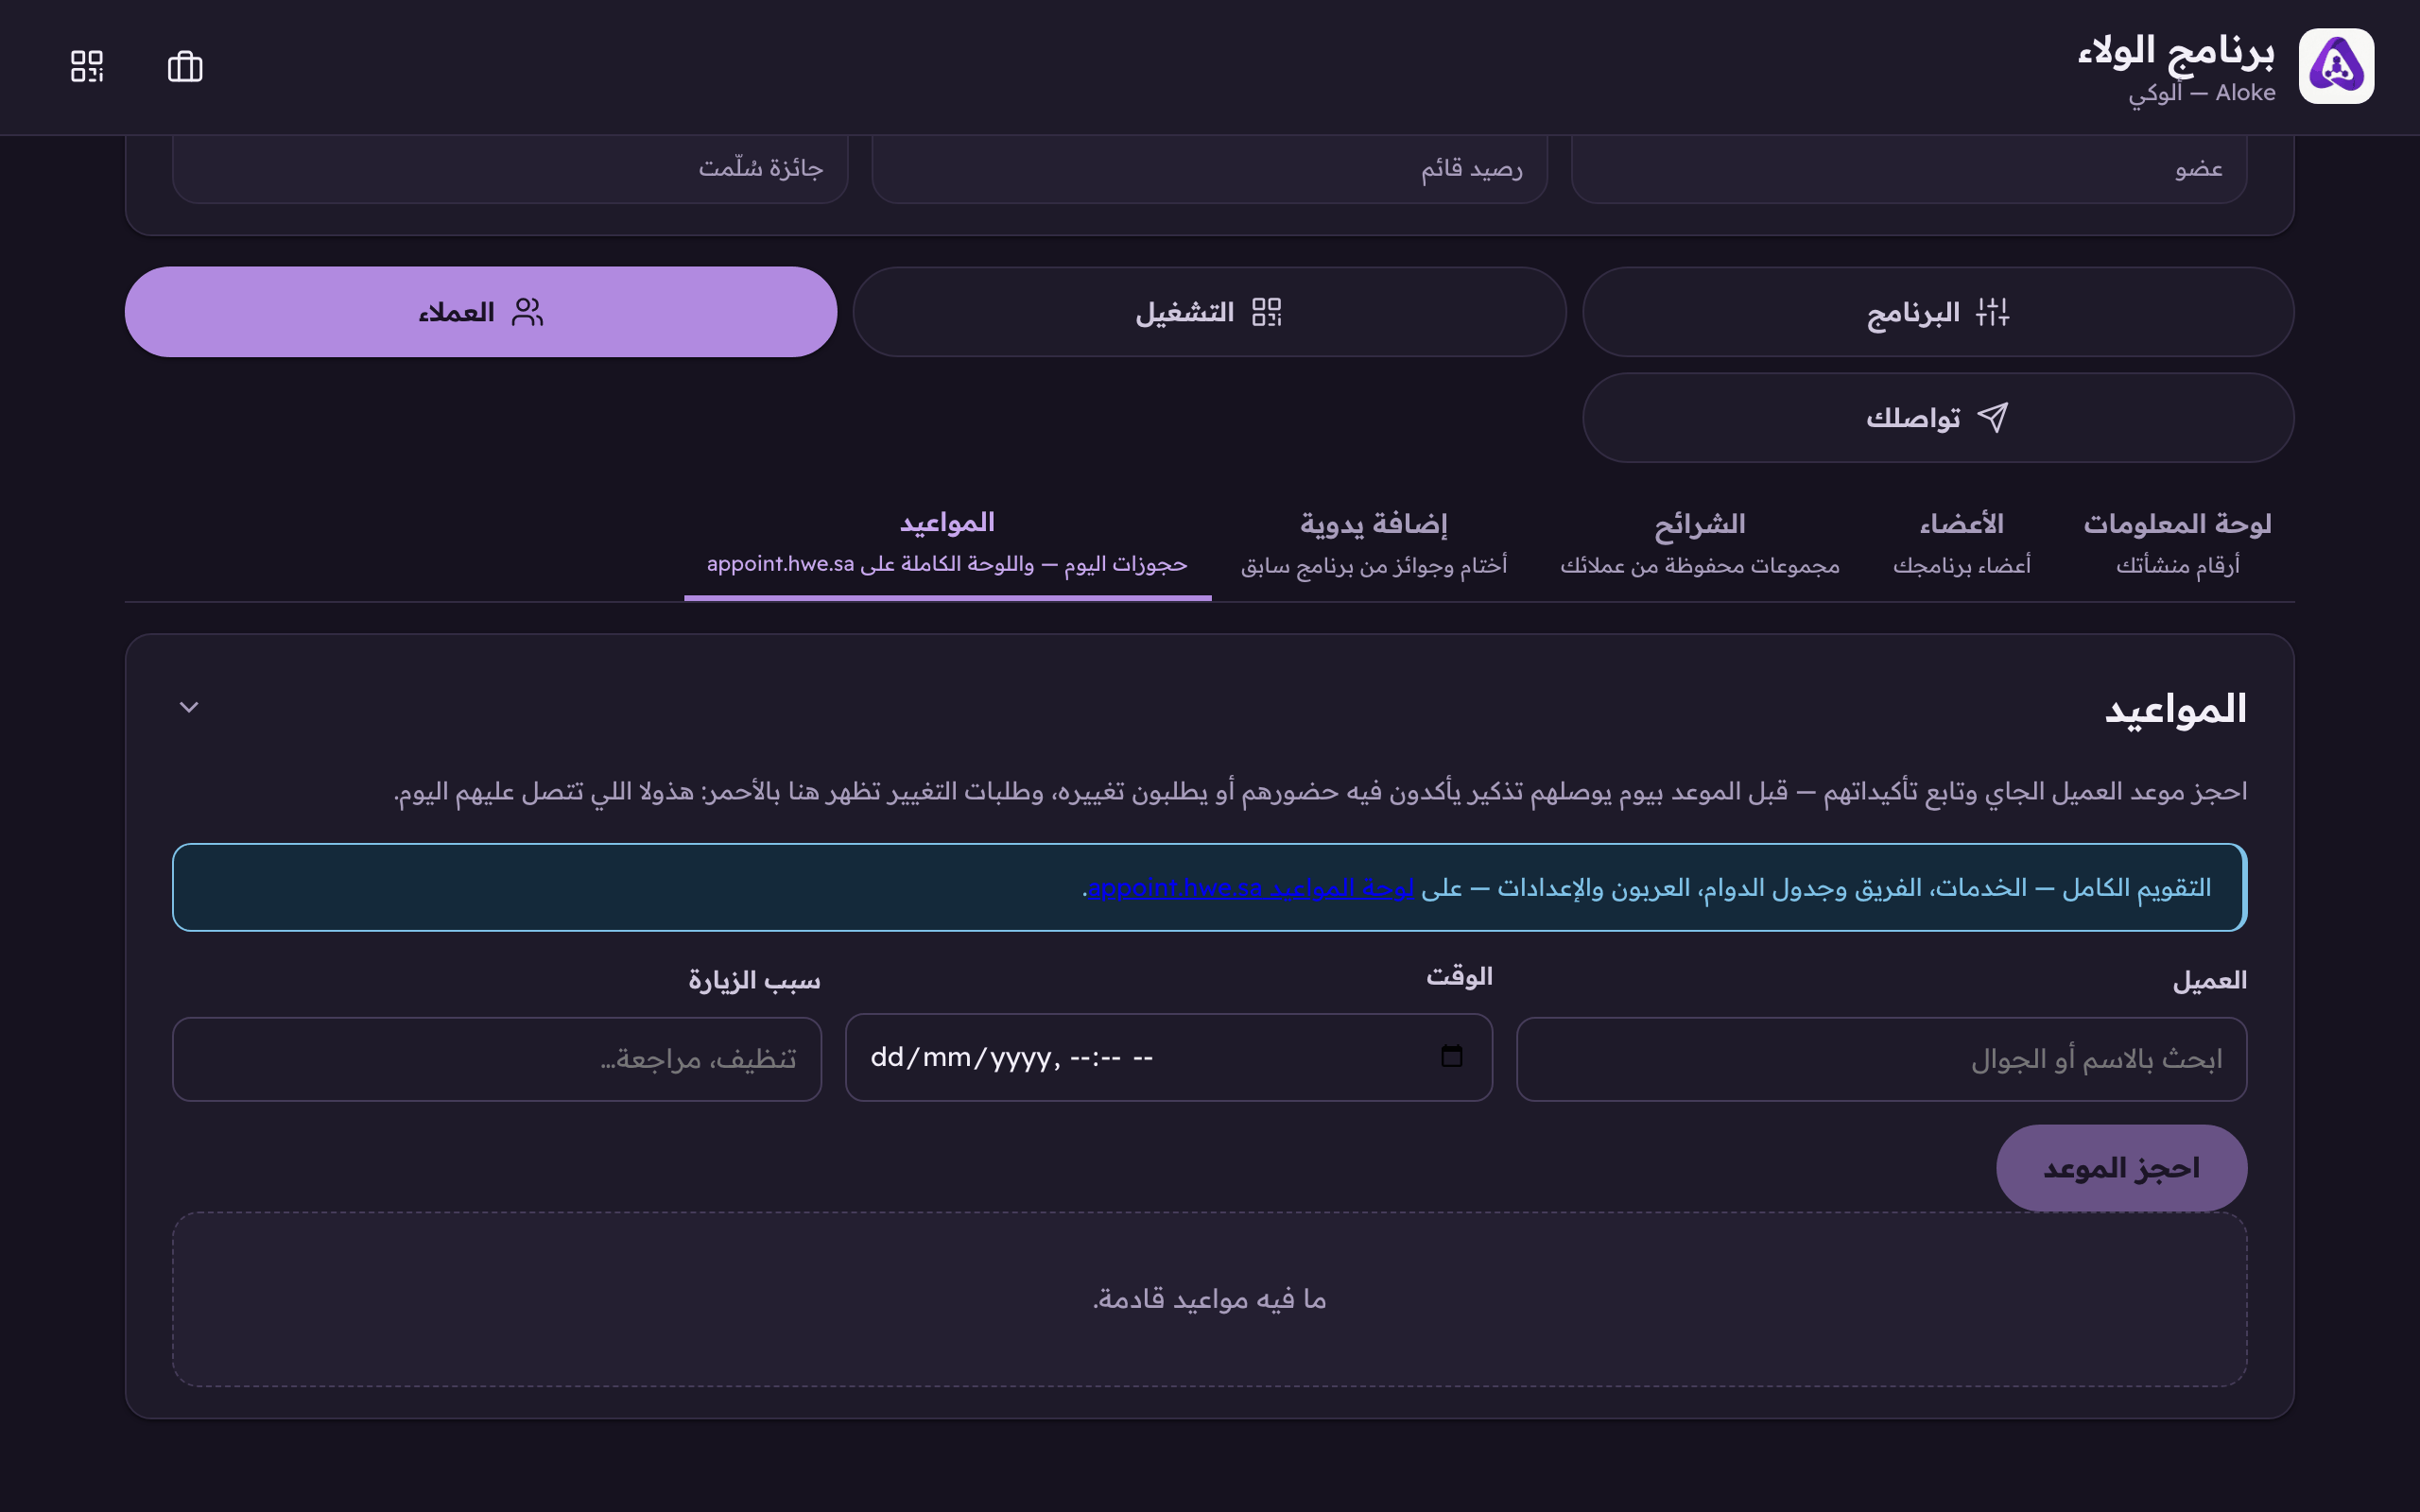Click the برنامج الولاء title text
Viewport: 2420px width, 1512px height.
click(x=2176, y=50)
